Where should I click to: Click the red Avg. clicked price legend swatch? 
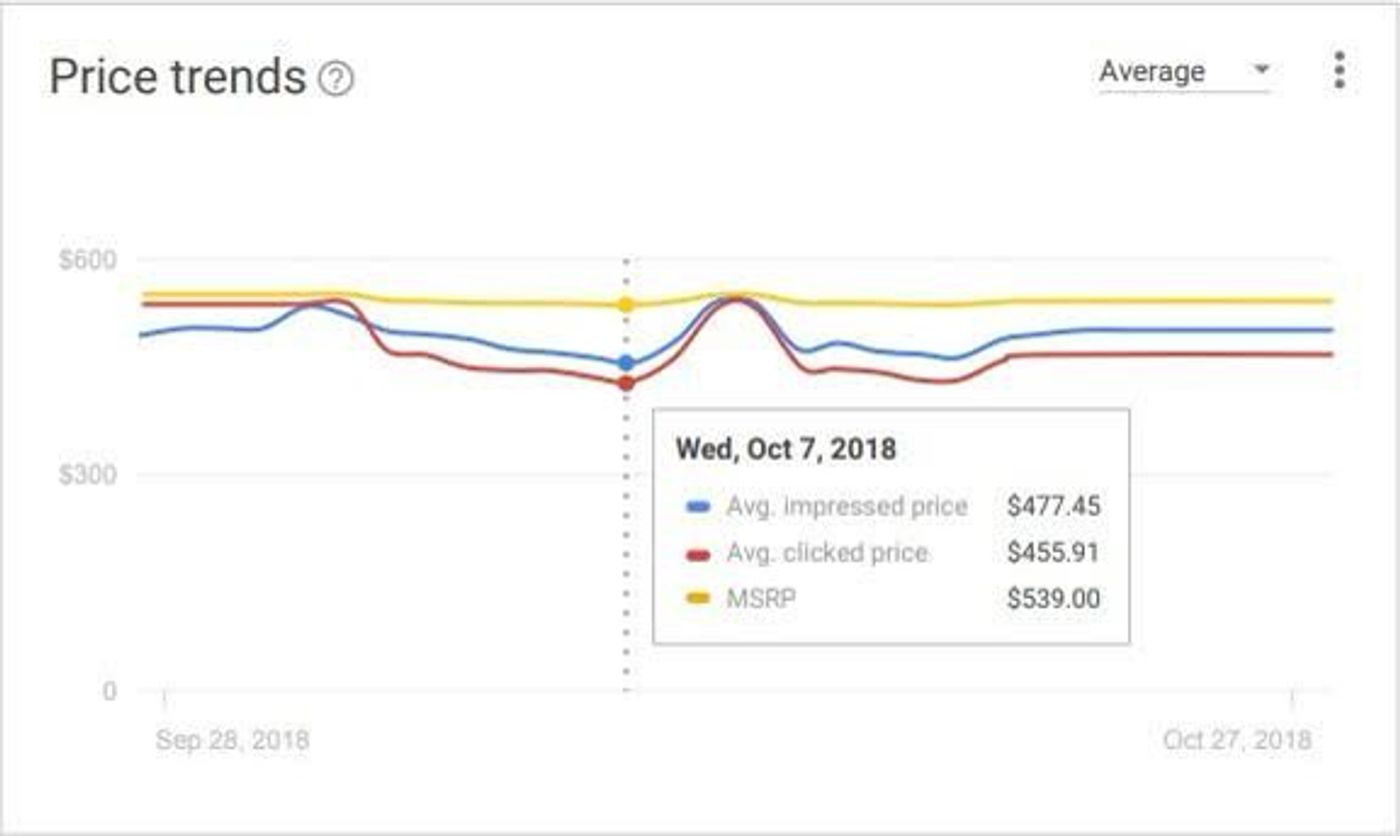click(x=698, y=554)
